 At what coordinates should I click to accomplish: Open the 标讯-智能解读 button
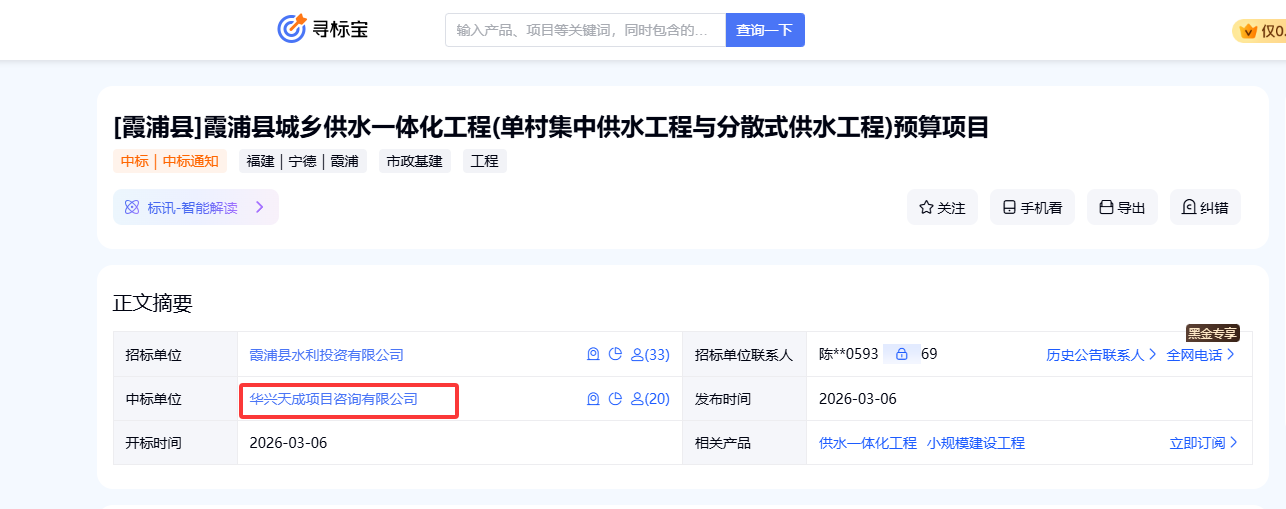click(x=196, y=207)
